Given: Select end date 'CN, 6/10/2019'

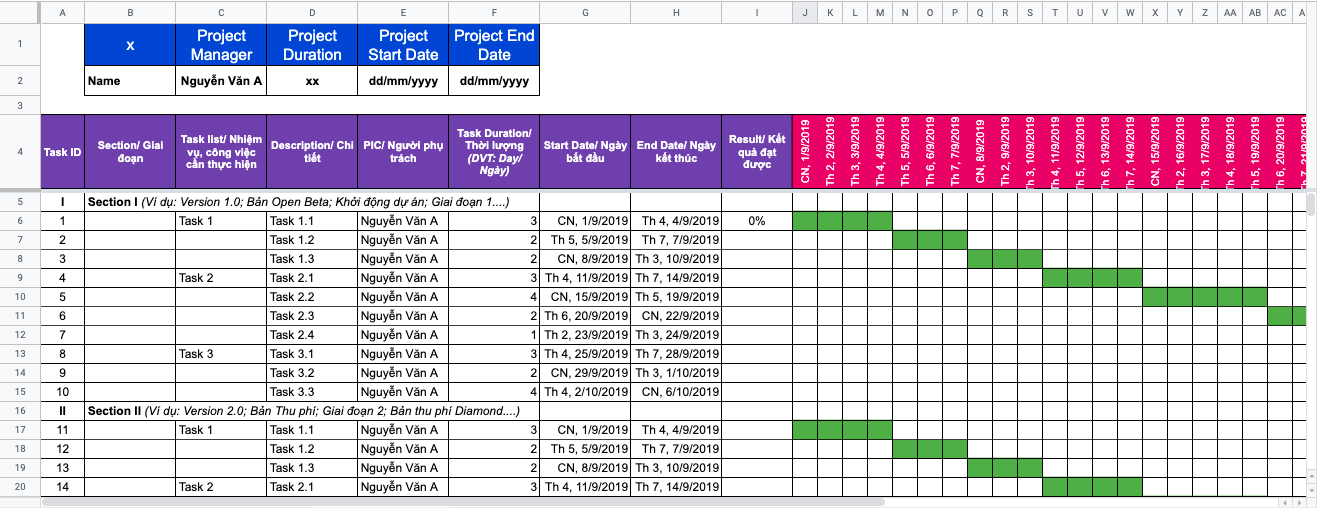Looking at the screenshot, I should 676,392.
